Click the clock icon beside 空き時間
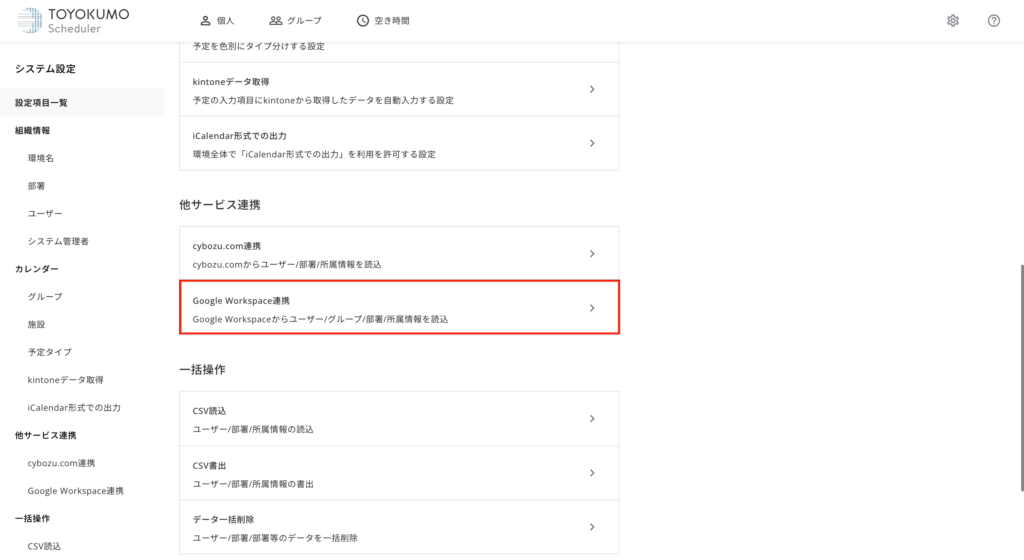The image size is (1024, 560). click(362, 21)
